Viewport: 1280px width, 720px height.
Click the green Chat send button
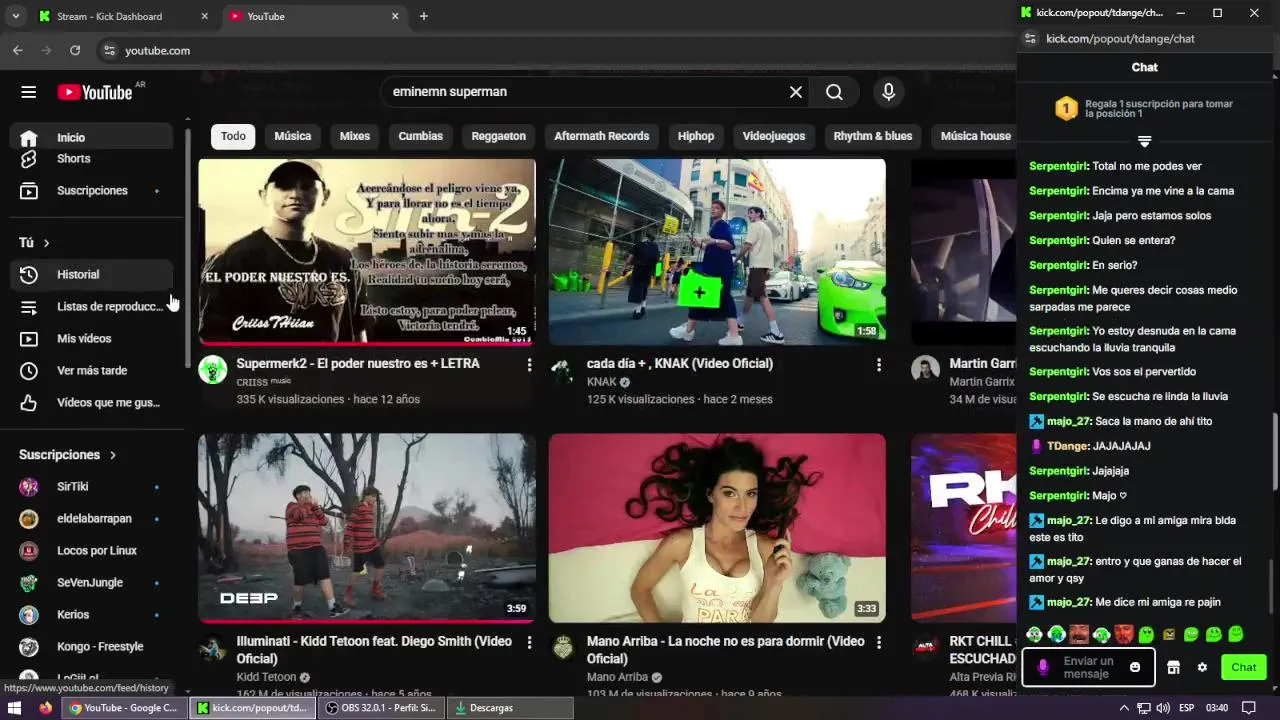[1244, 667]
